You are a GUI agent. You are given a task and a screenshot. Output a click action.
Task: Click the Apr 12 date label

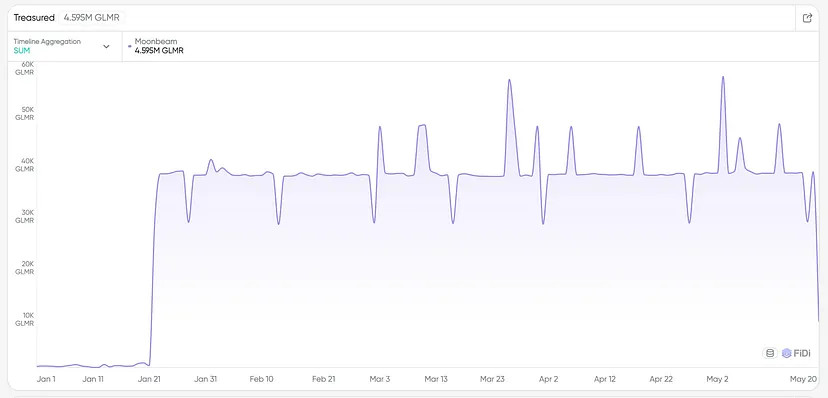[605, 379]
